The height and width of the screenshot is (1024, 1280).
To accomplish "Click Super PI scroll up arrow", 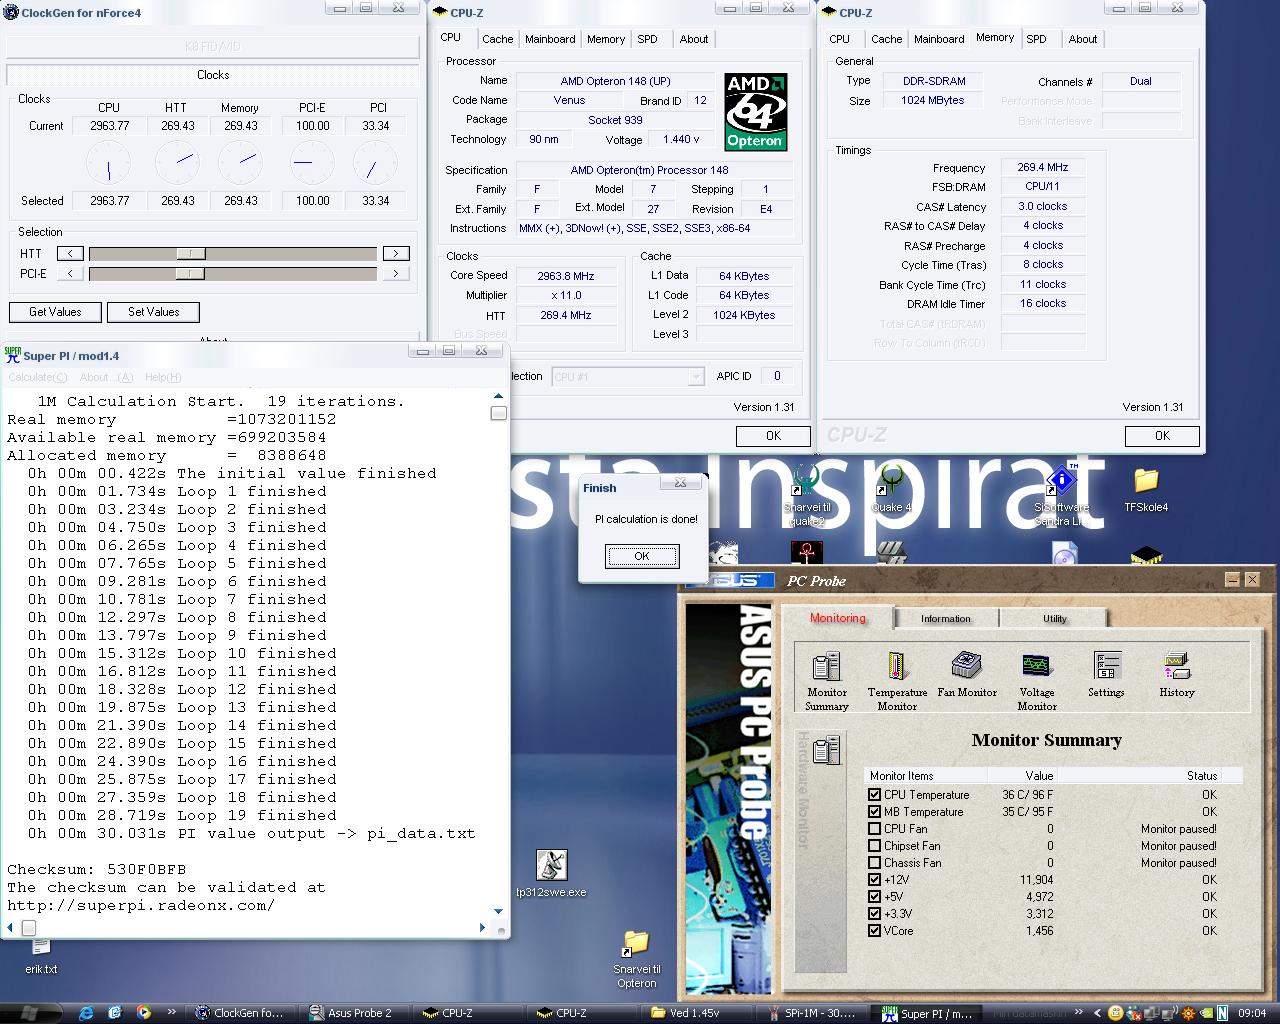I will 499,396.
